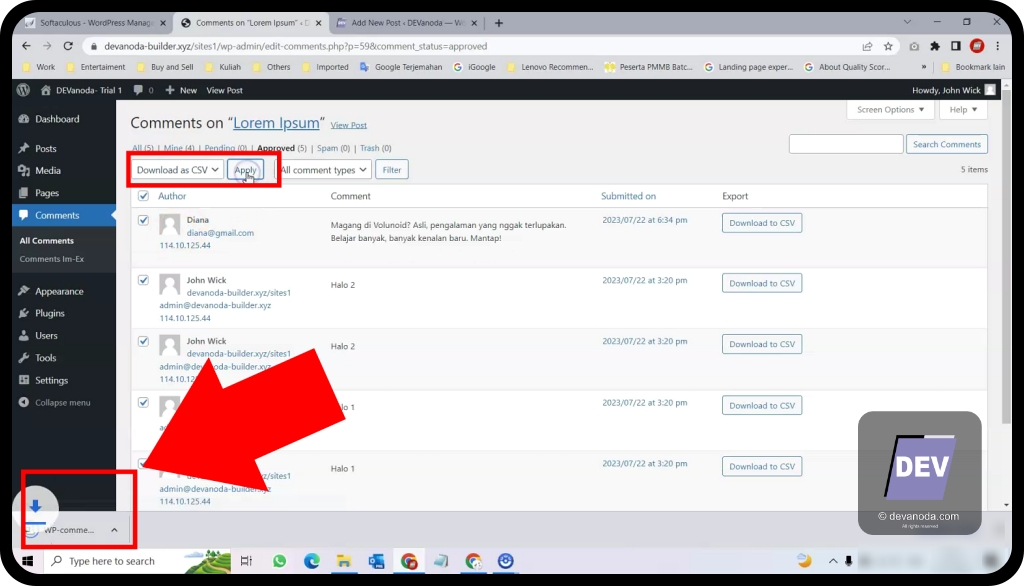The height and width of the screenshot is (586, 1024).
Task: Open the Settings menu in sidebar
Action: tap(51, 380)
